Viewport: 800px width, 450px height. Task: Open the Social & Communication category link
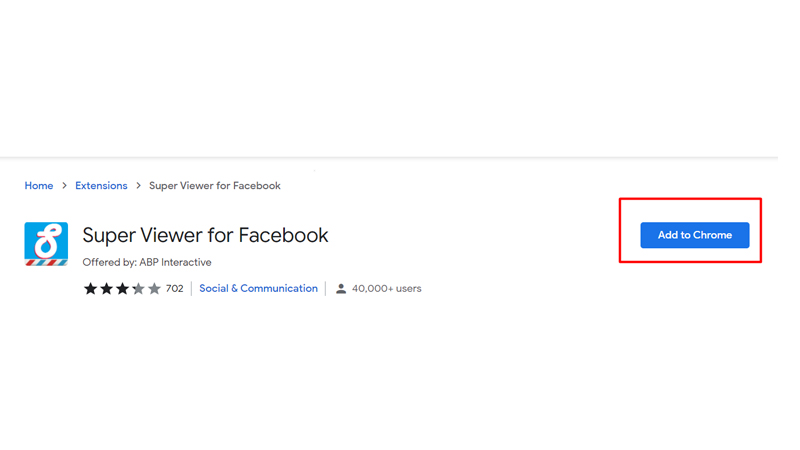pyautogui.click(x=258, y=288)
